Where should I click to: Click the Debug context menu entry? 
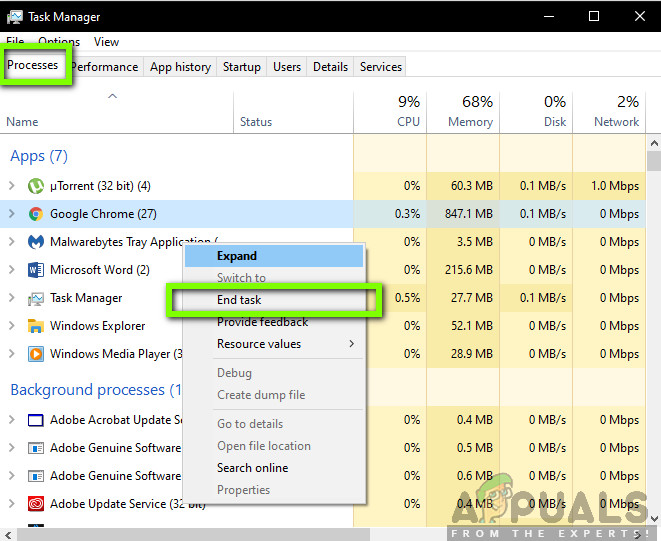coord(274,373)
